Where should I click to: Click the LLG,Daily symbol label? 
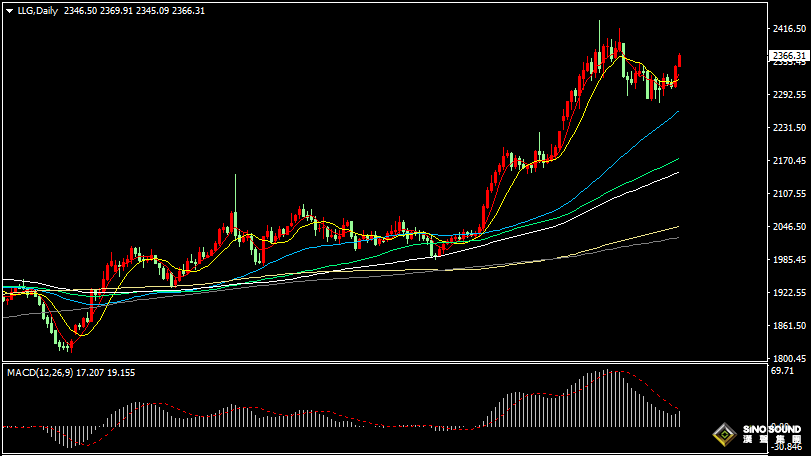click(36, 9)
